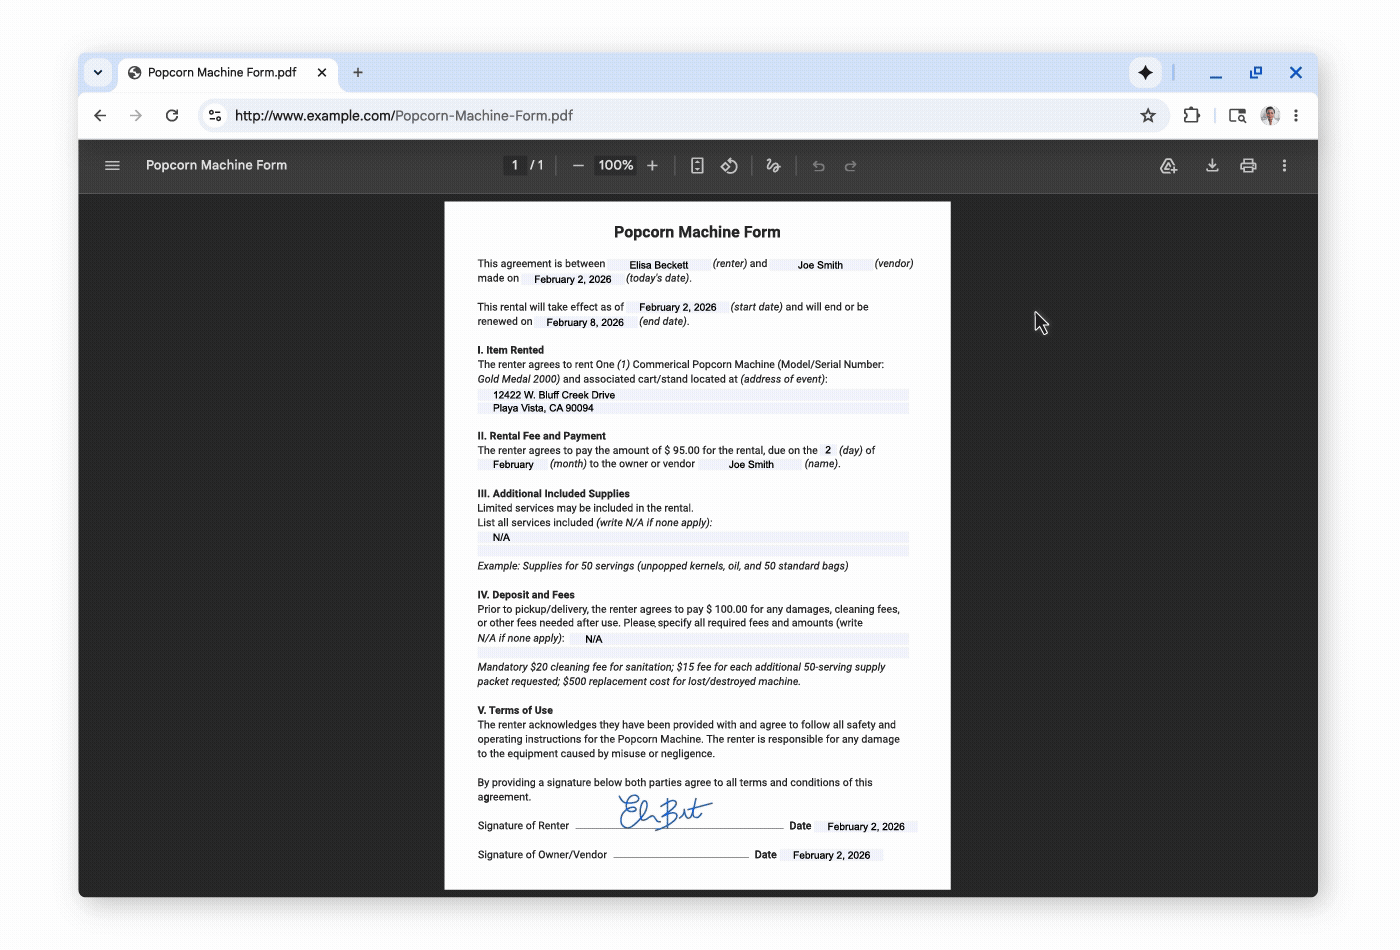The height and width of the screenshot is (950, 1400).
Task: Print the PDF document
Action: click(1247, 165)
